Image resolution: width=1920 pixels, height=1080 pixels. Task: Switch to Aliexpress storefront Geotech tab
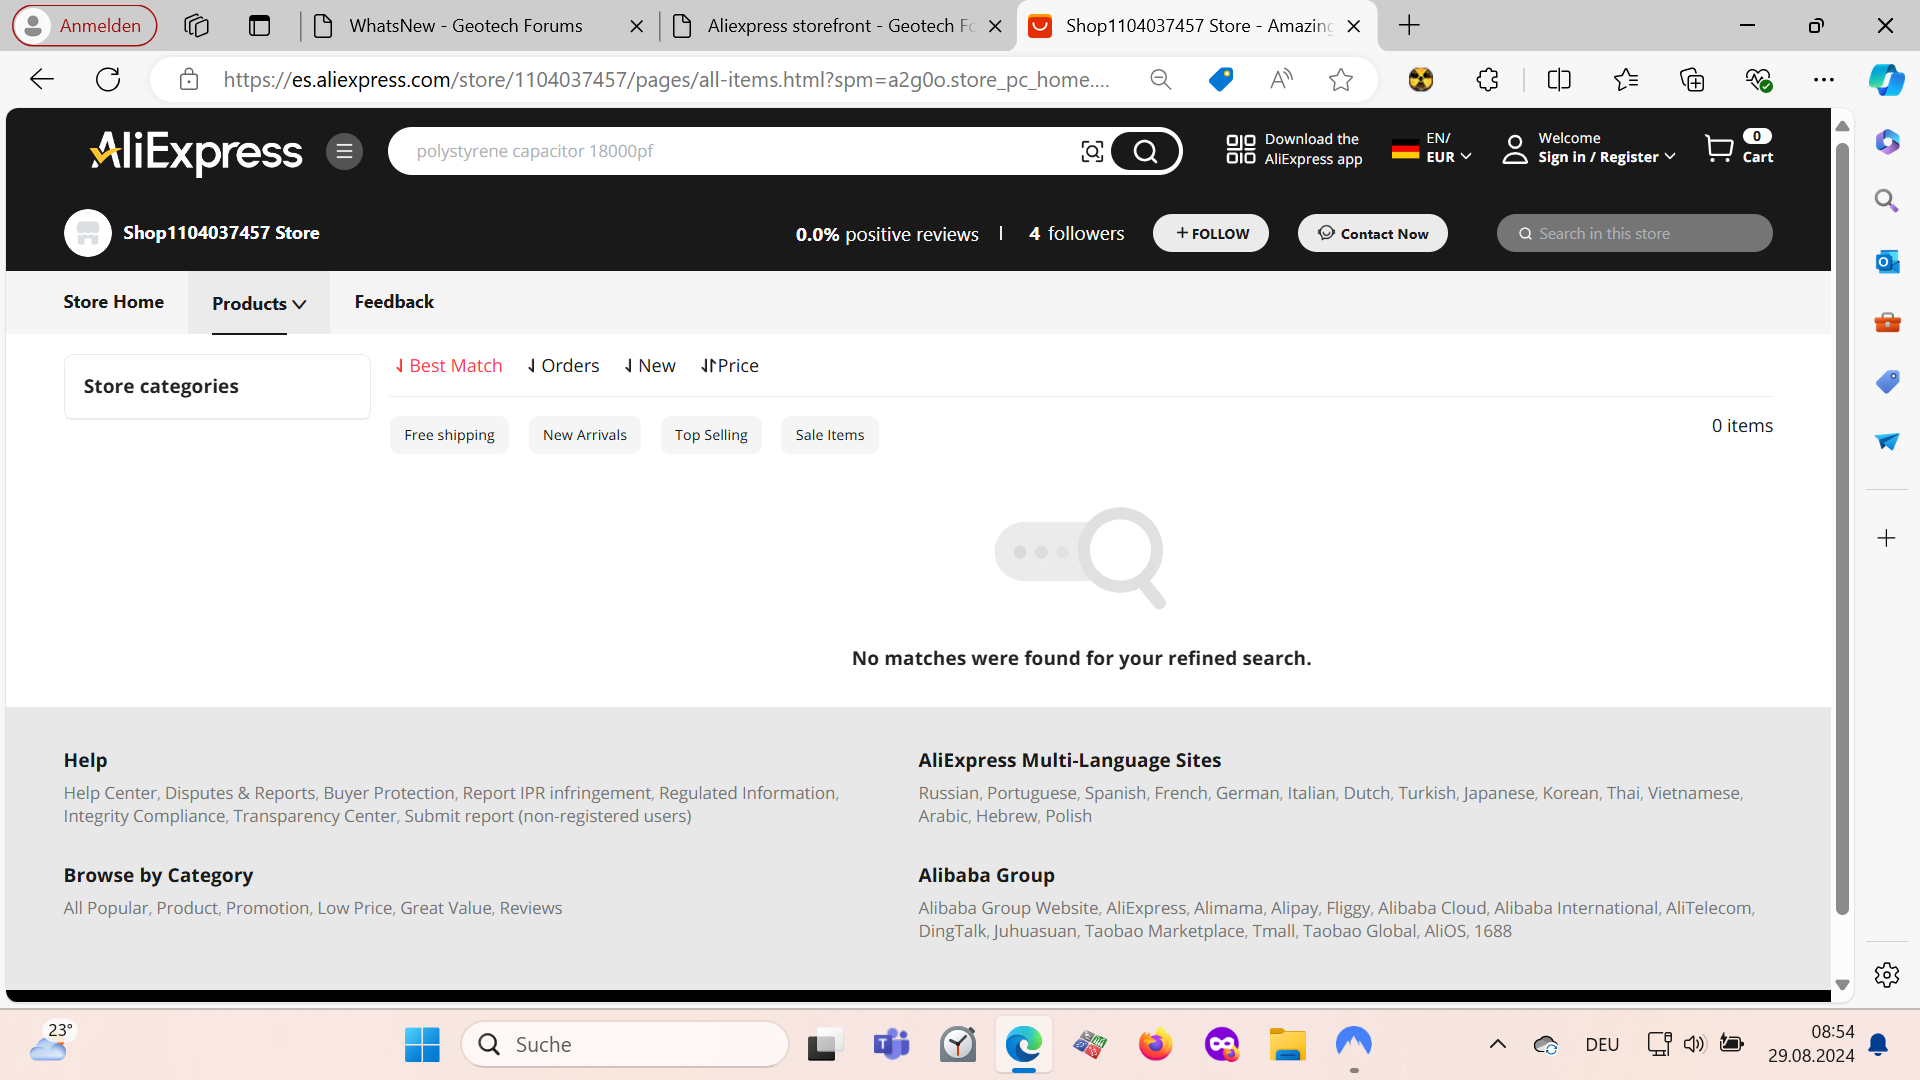coord(840,26)
